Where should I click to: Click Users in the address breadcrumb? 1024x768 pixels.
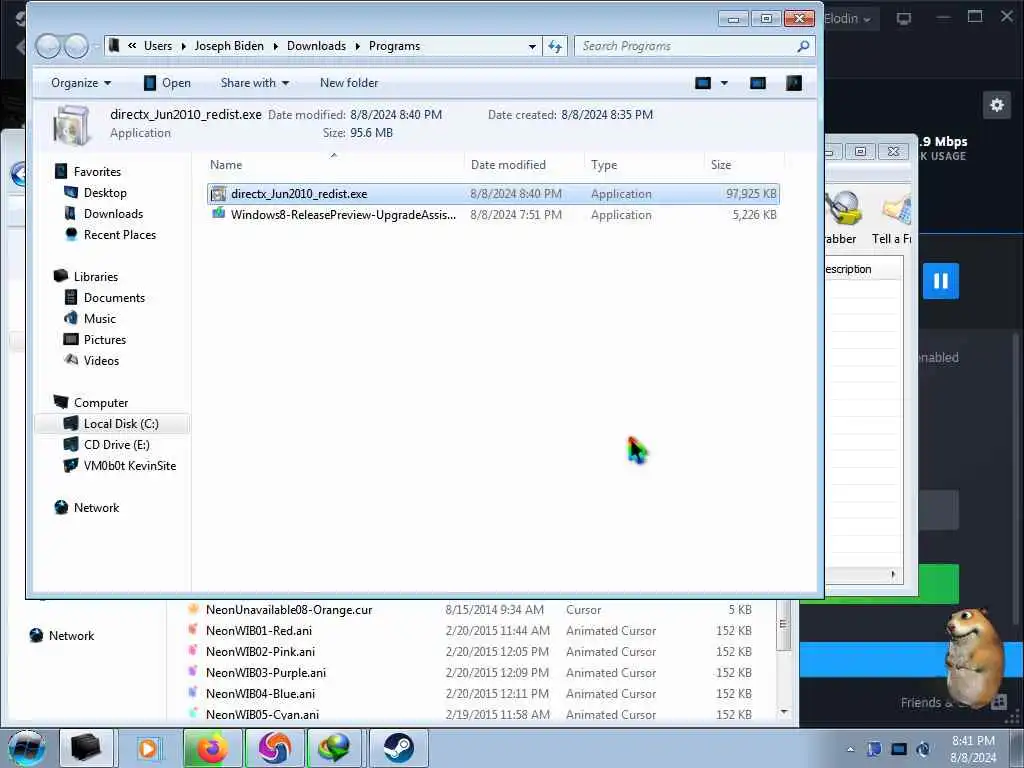158,46
